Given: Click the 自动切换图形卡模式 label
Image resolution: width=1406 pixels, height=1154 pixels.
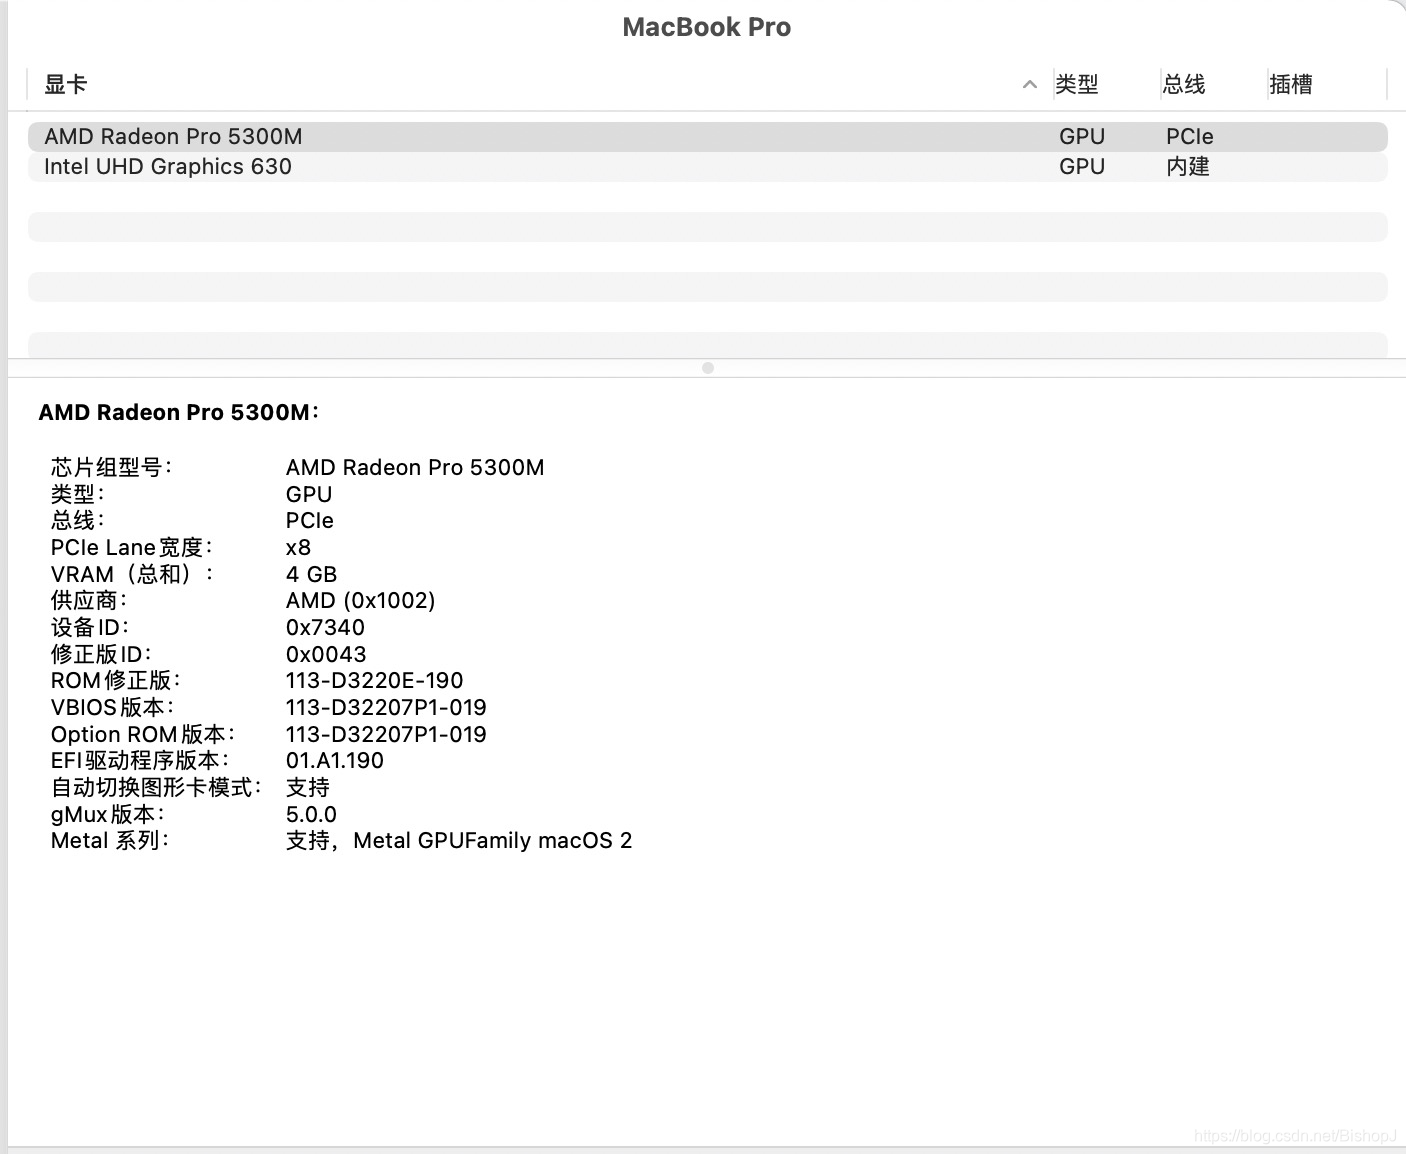Looking at the screenshot, I should [x=156, y=787].
